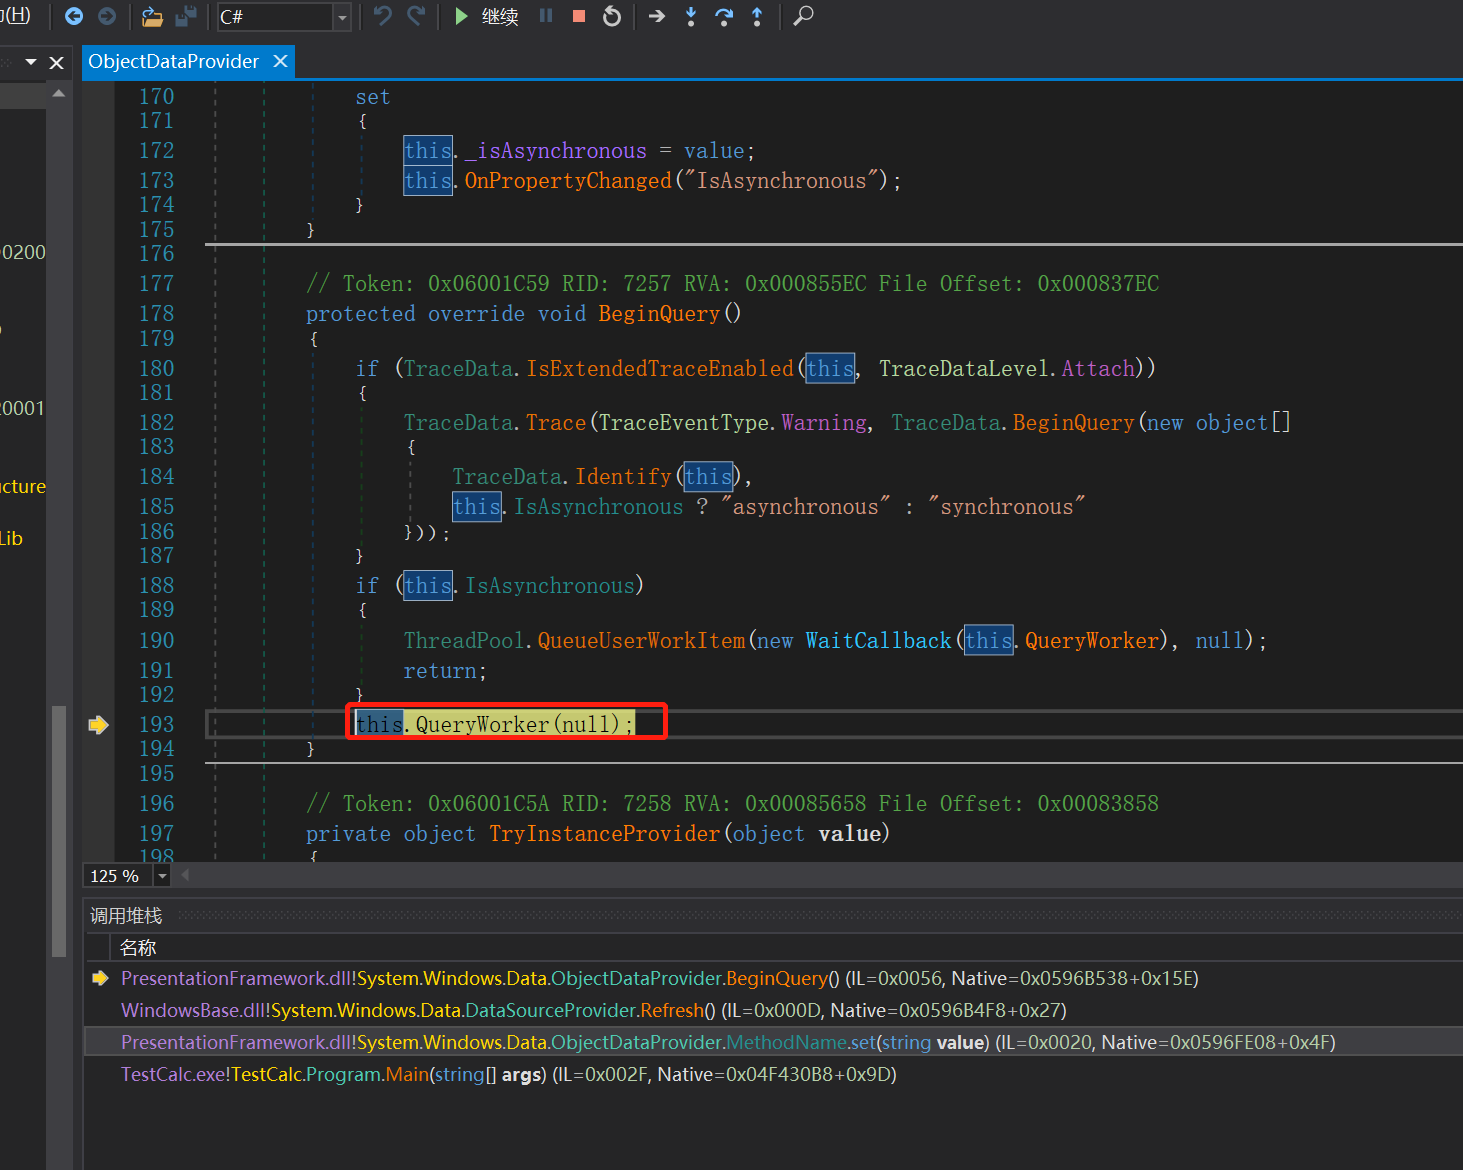Viewport: 1463px width, 1170px height.
Task: Click the Step Out icon
Action: tap(757, 16)
